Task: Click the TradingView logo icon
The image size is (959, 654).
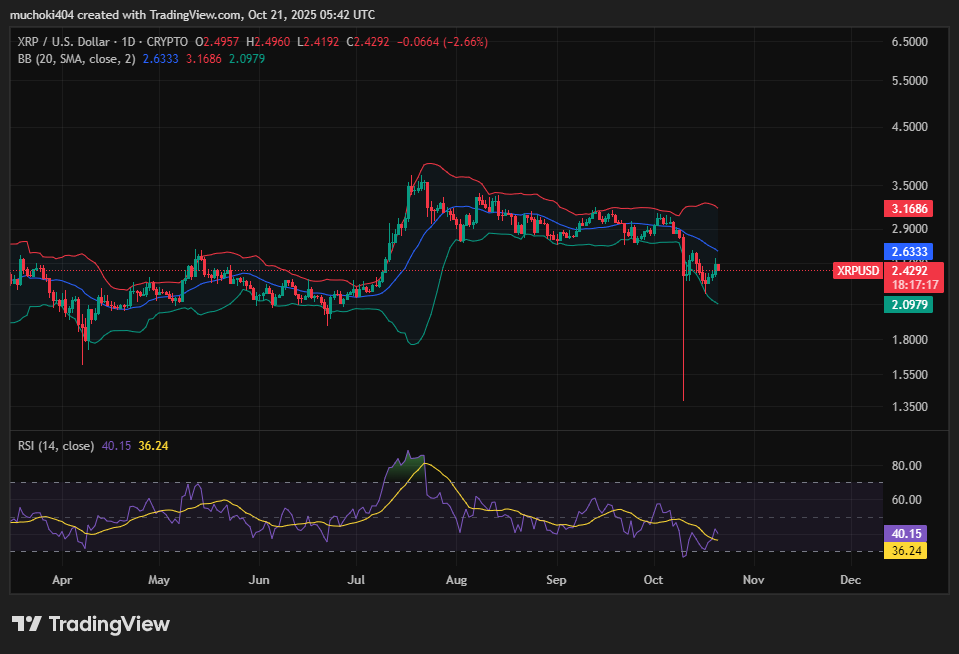Action: [27, 624]
